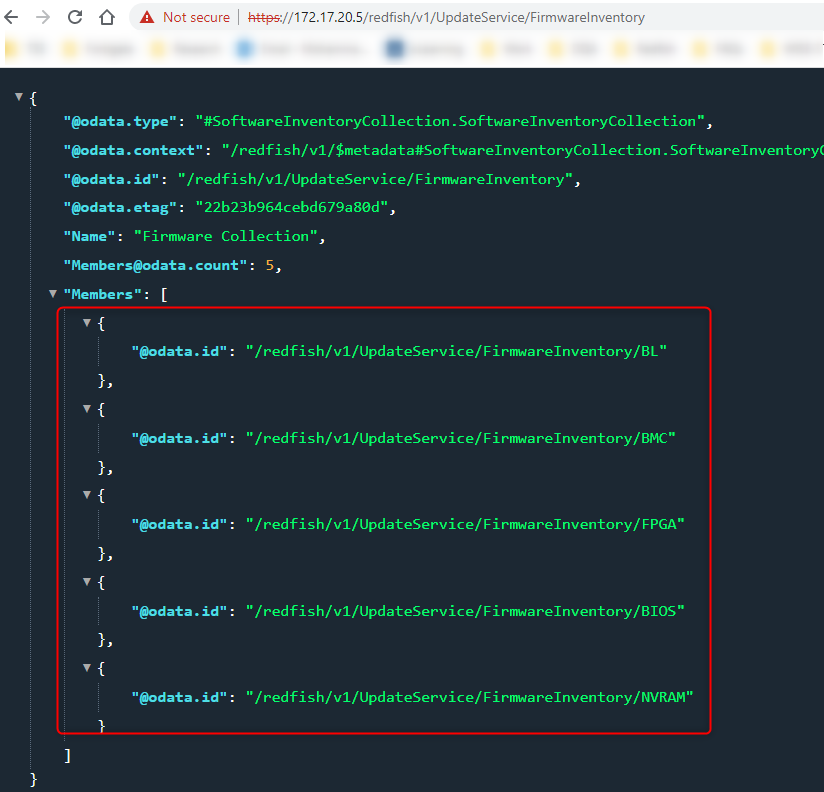Image resolution: width=824 pixels, height=792 pixels.
Task: Collapse the Members array
Action: pyautogui.click(x=53, y=294)
